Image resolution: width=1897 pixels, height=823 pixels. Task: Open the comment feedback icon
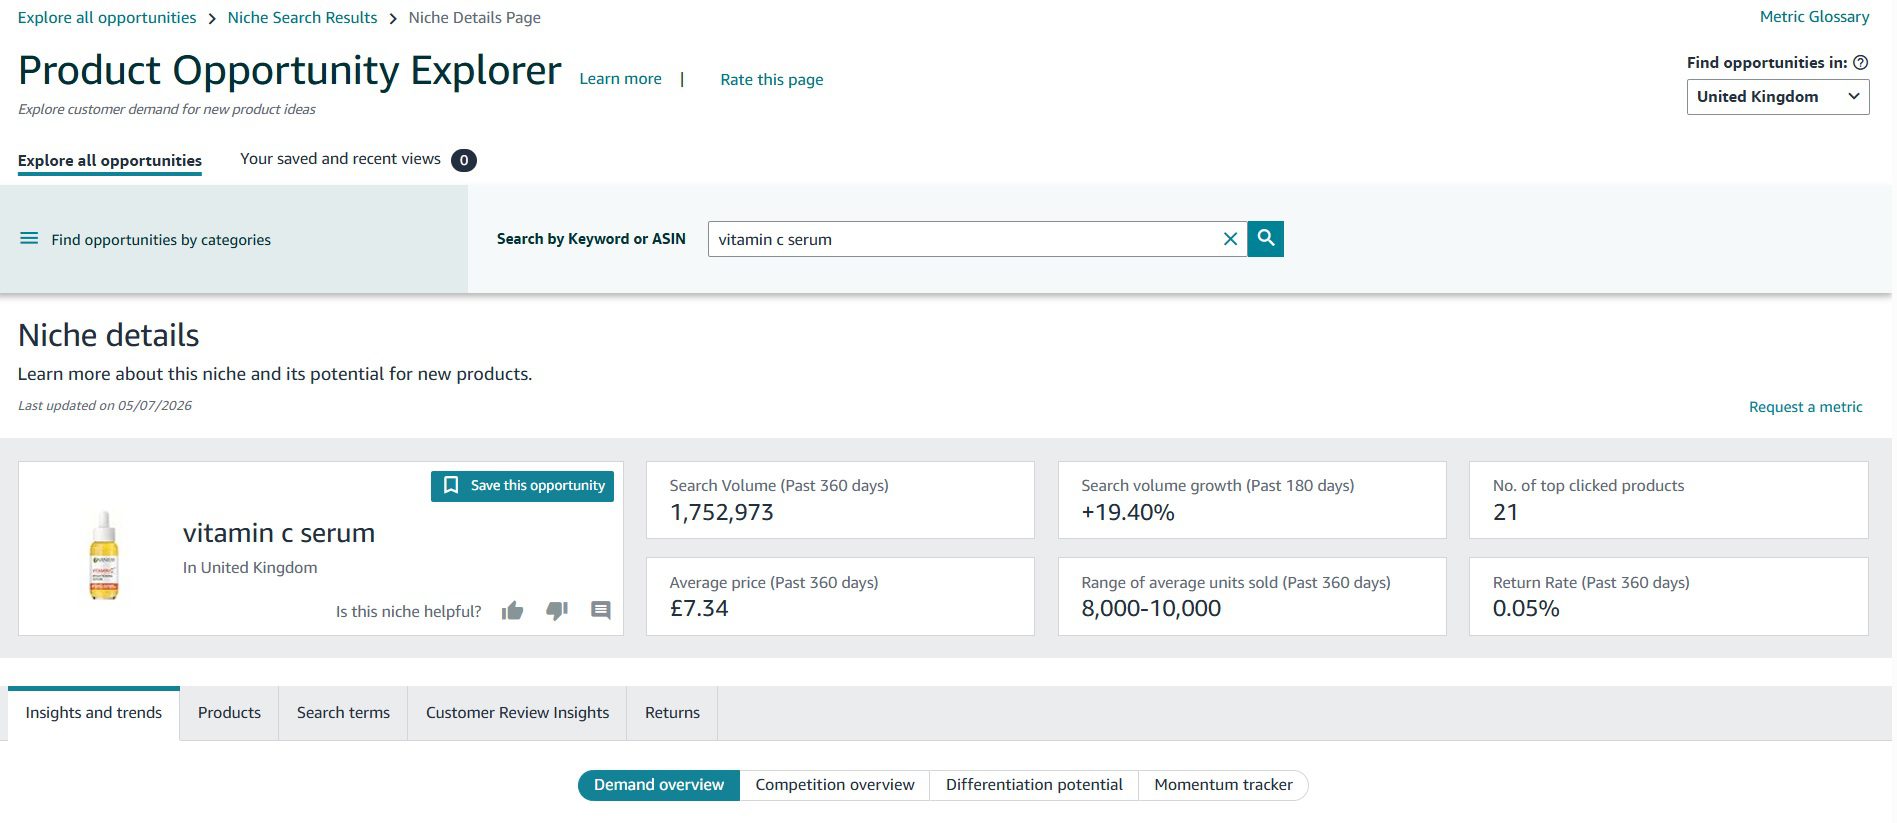[x=600, y=610]
